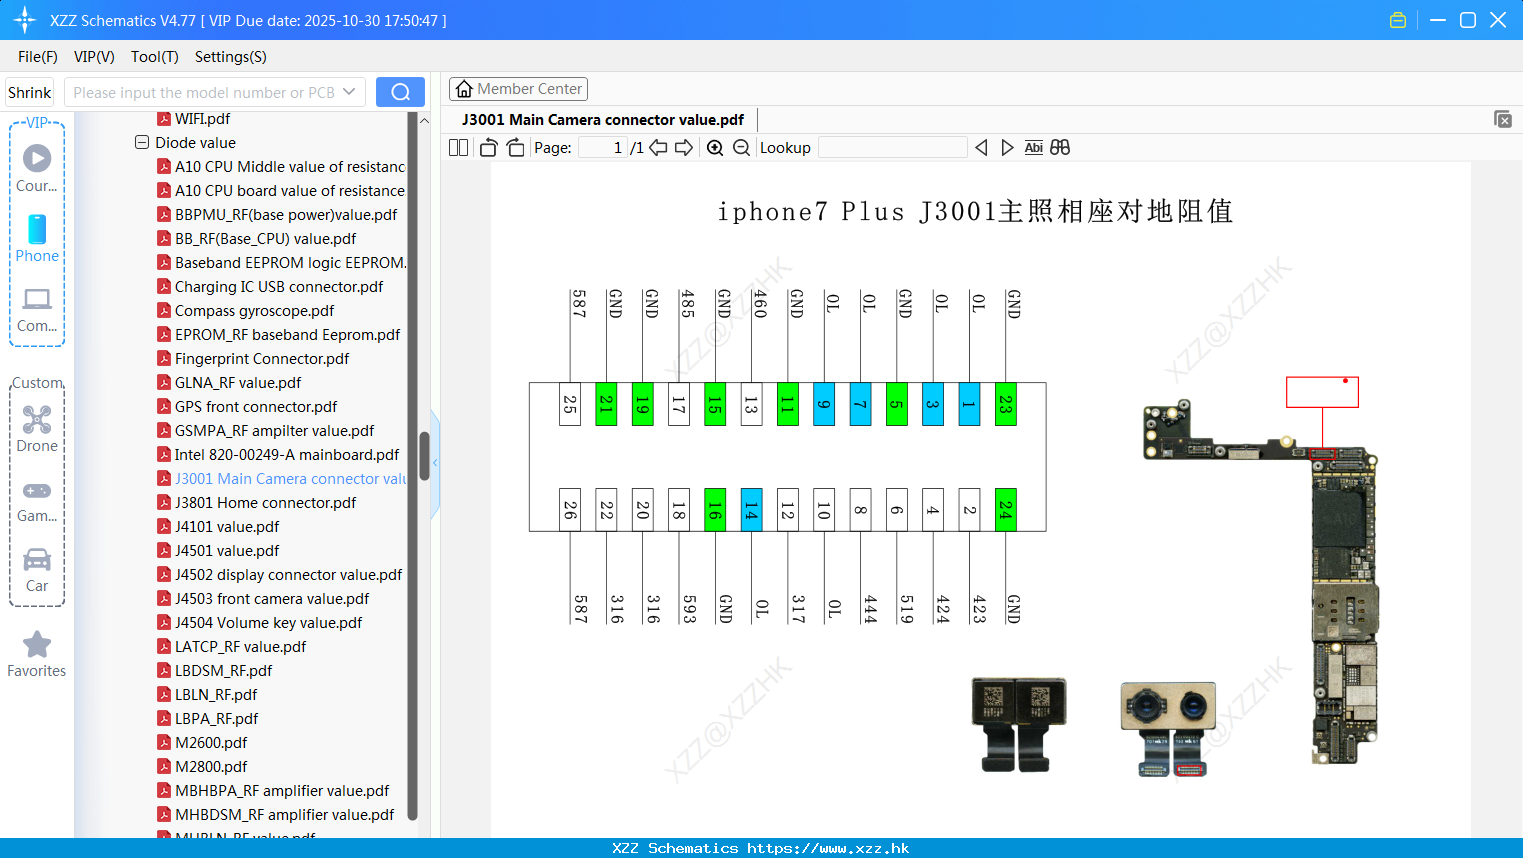Select the Car category

37,569
